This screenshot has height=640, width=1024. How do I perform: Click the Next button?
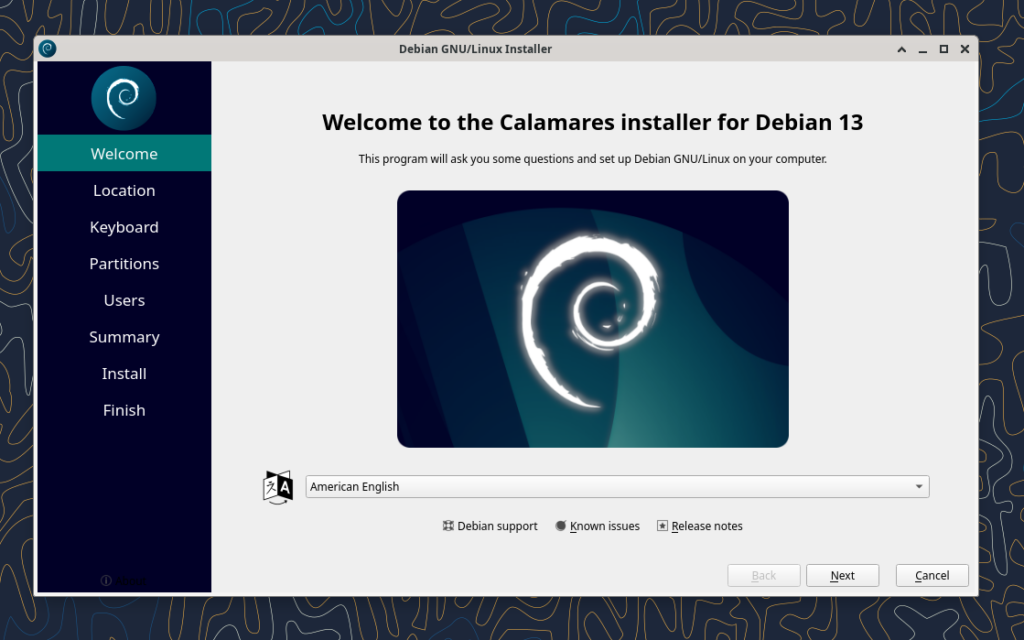[842, 575]
